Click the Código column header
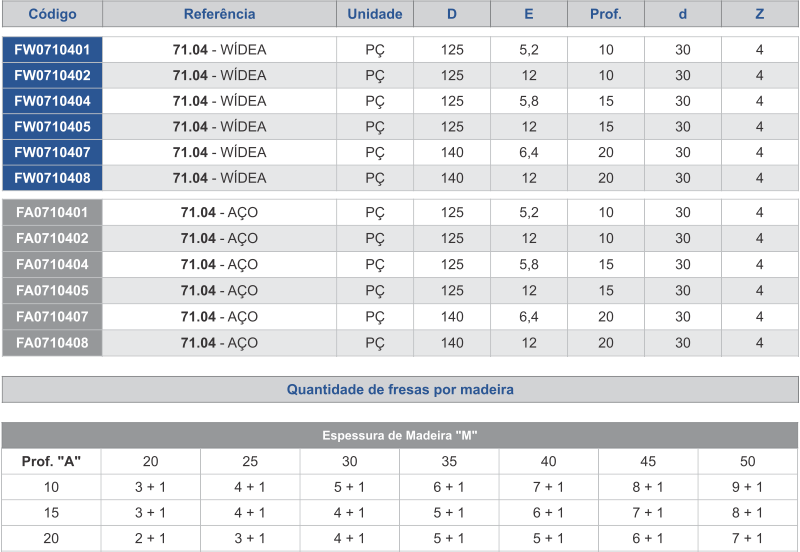Viewport: 800px width, 552px height. click(52, 14)
